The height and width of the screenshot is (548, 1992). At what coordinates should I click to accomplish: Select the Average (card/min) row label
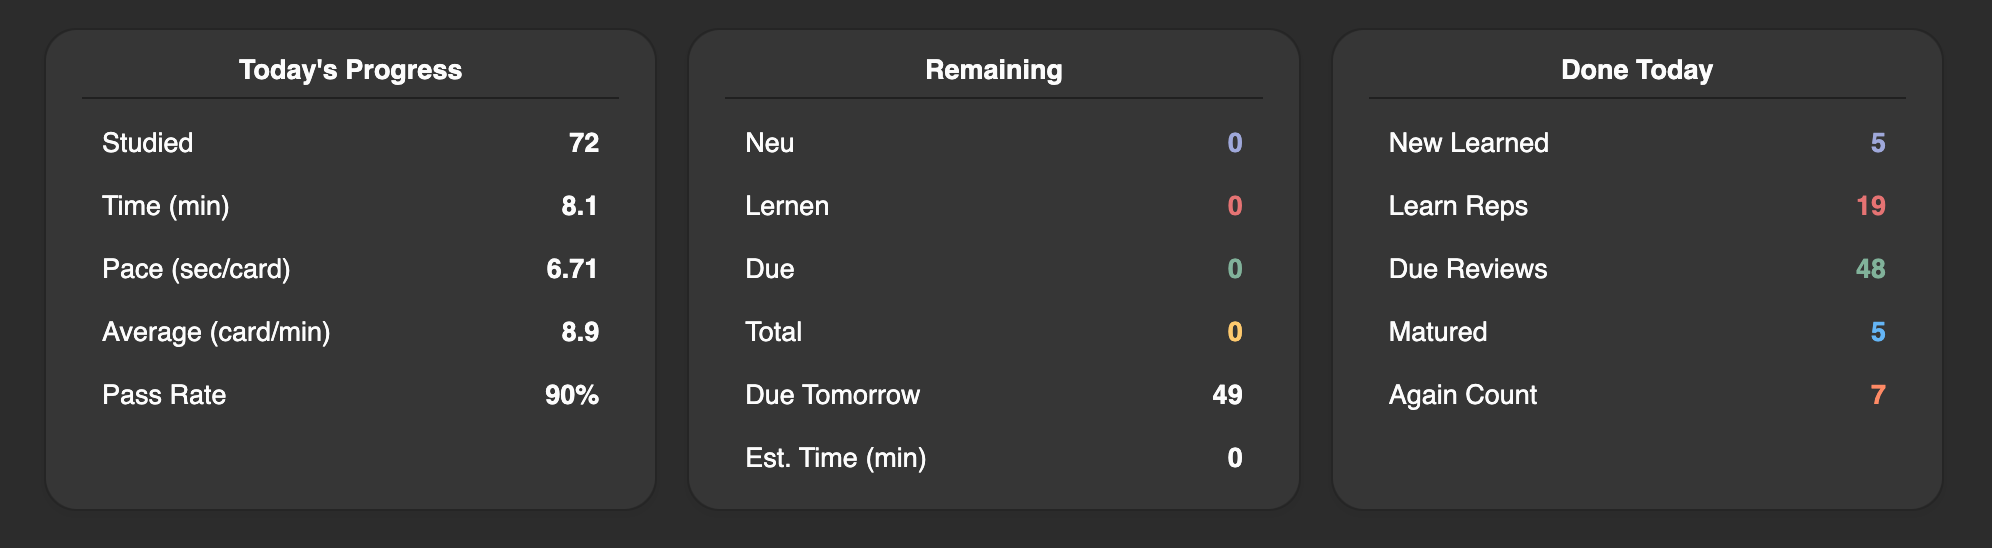(x=216, y=332)
